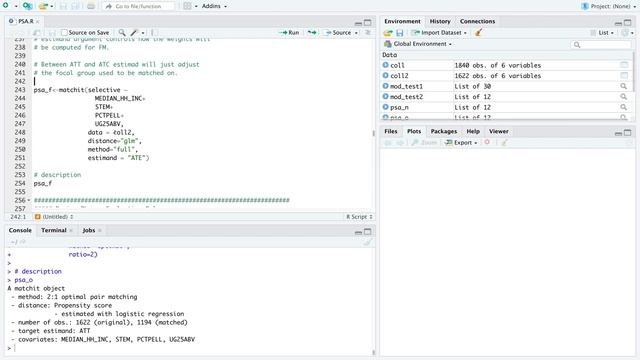Open the (Untitled) section navigator
This screenshot has height=360, width=640.
(x=54, y=217)
